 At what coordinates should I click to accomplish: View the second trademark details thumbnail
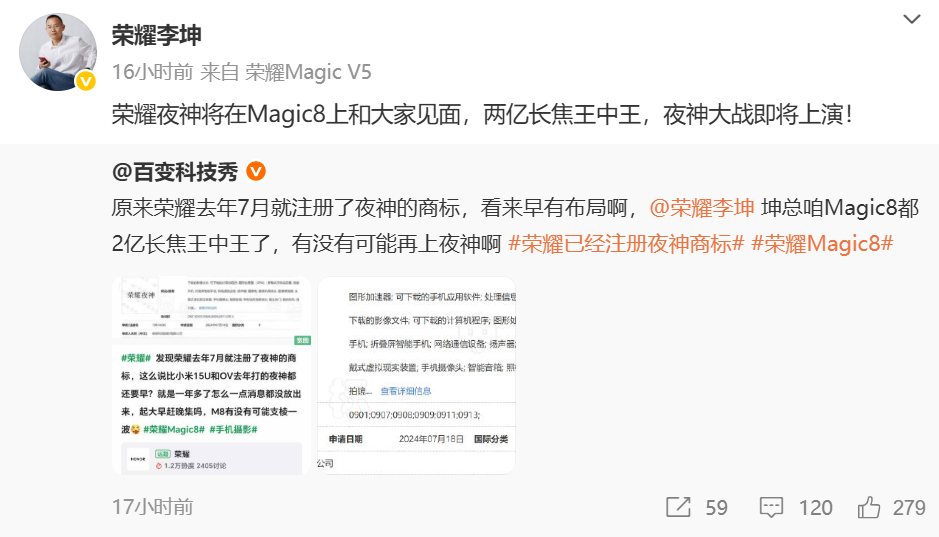coord(416,375)
